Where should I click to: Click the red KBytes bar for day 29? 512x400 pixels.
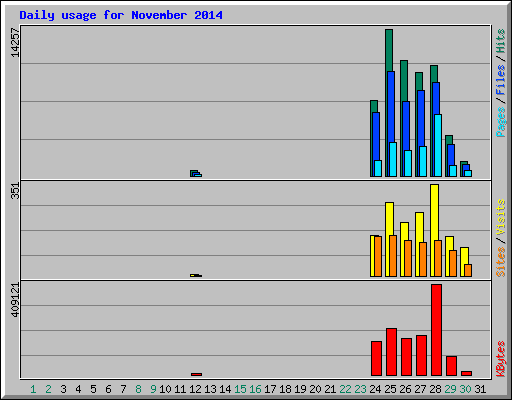(451, 366)
